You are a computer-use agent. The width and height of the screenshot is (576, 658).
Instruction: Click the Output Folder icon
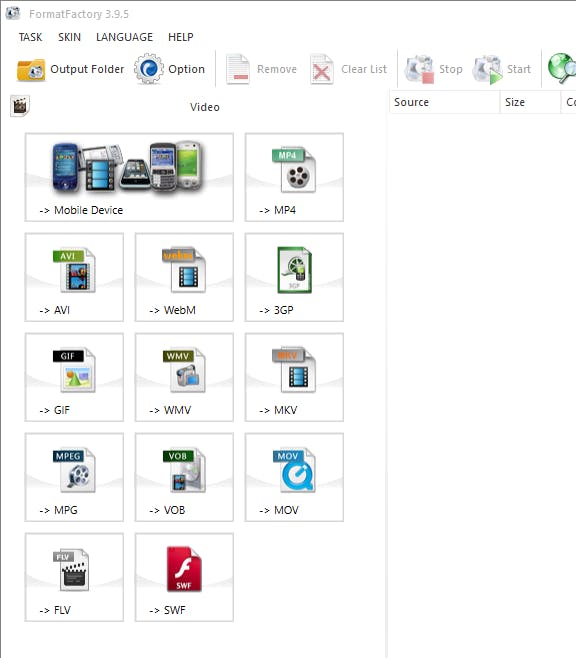(x=31, y=70)
